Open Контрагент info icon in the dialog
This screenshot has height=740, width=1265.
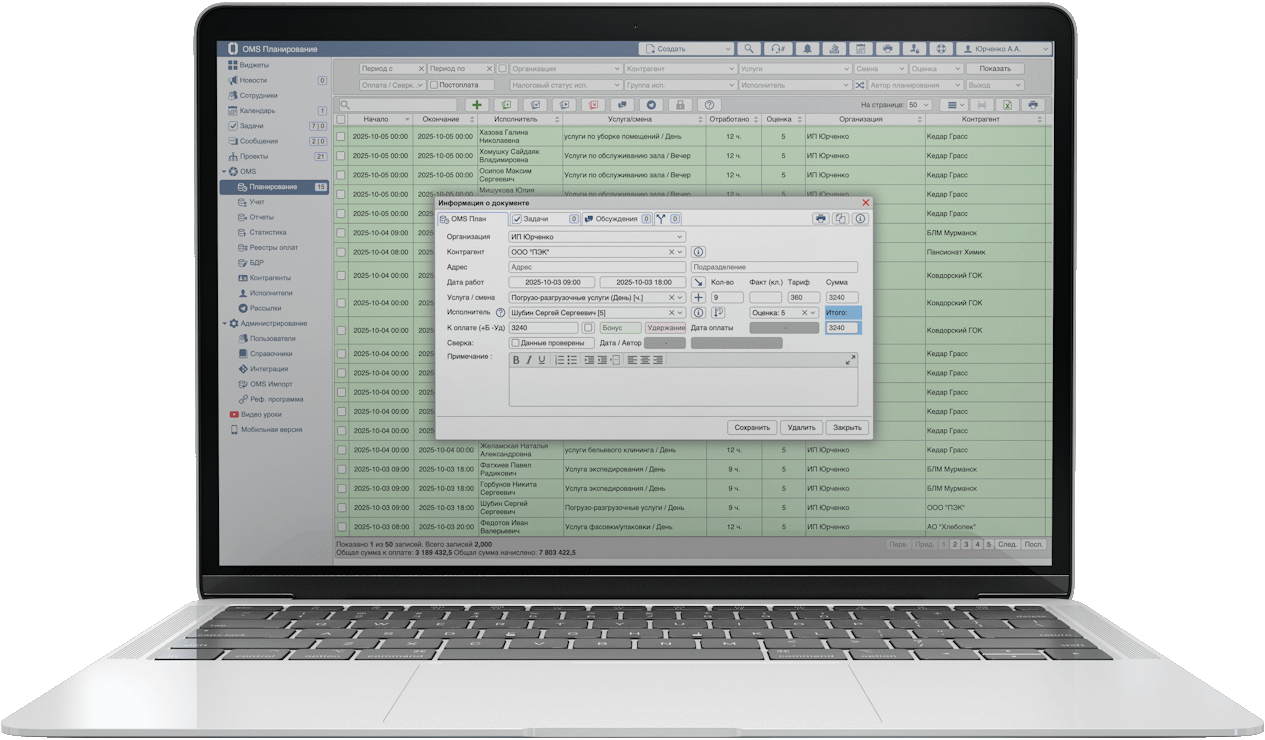point(699,252)
